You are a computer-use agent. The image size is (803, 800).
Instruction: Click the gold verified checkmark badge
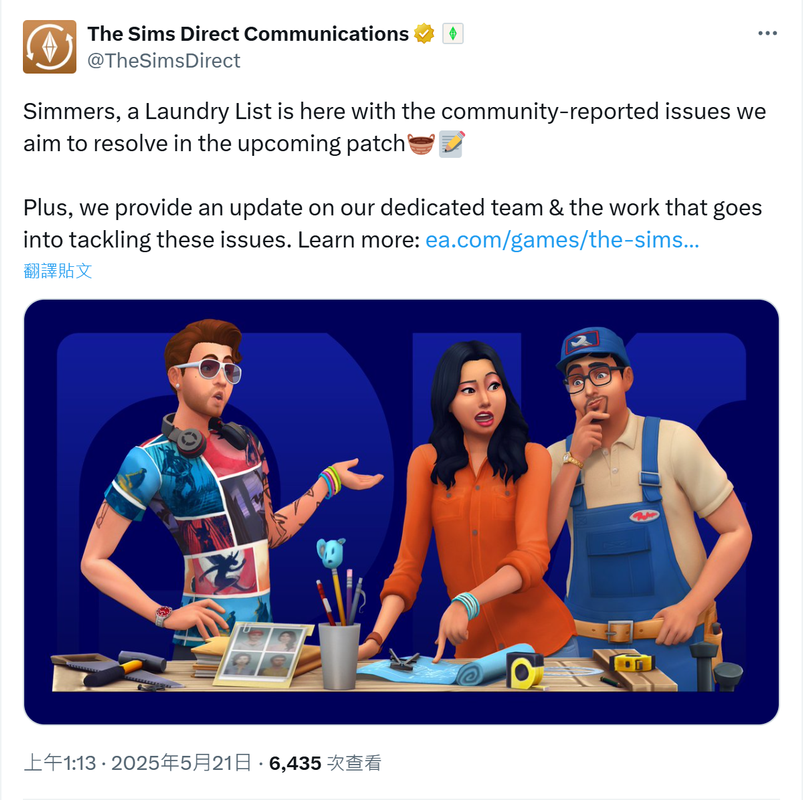424,34
